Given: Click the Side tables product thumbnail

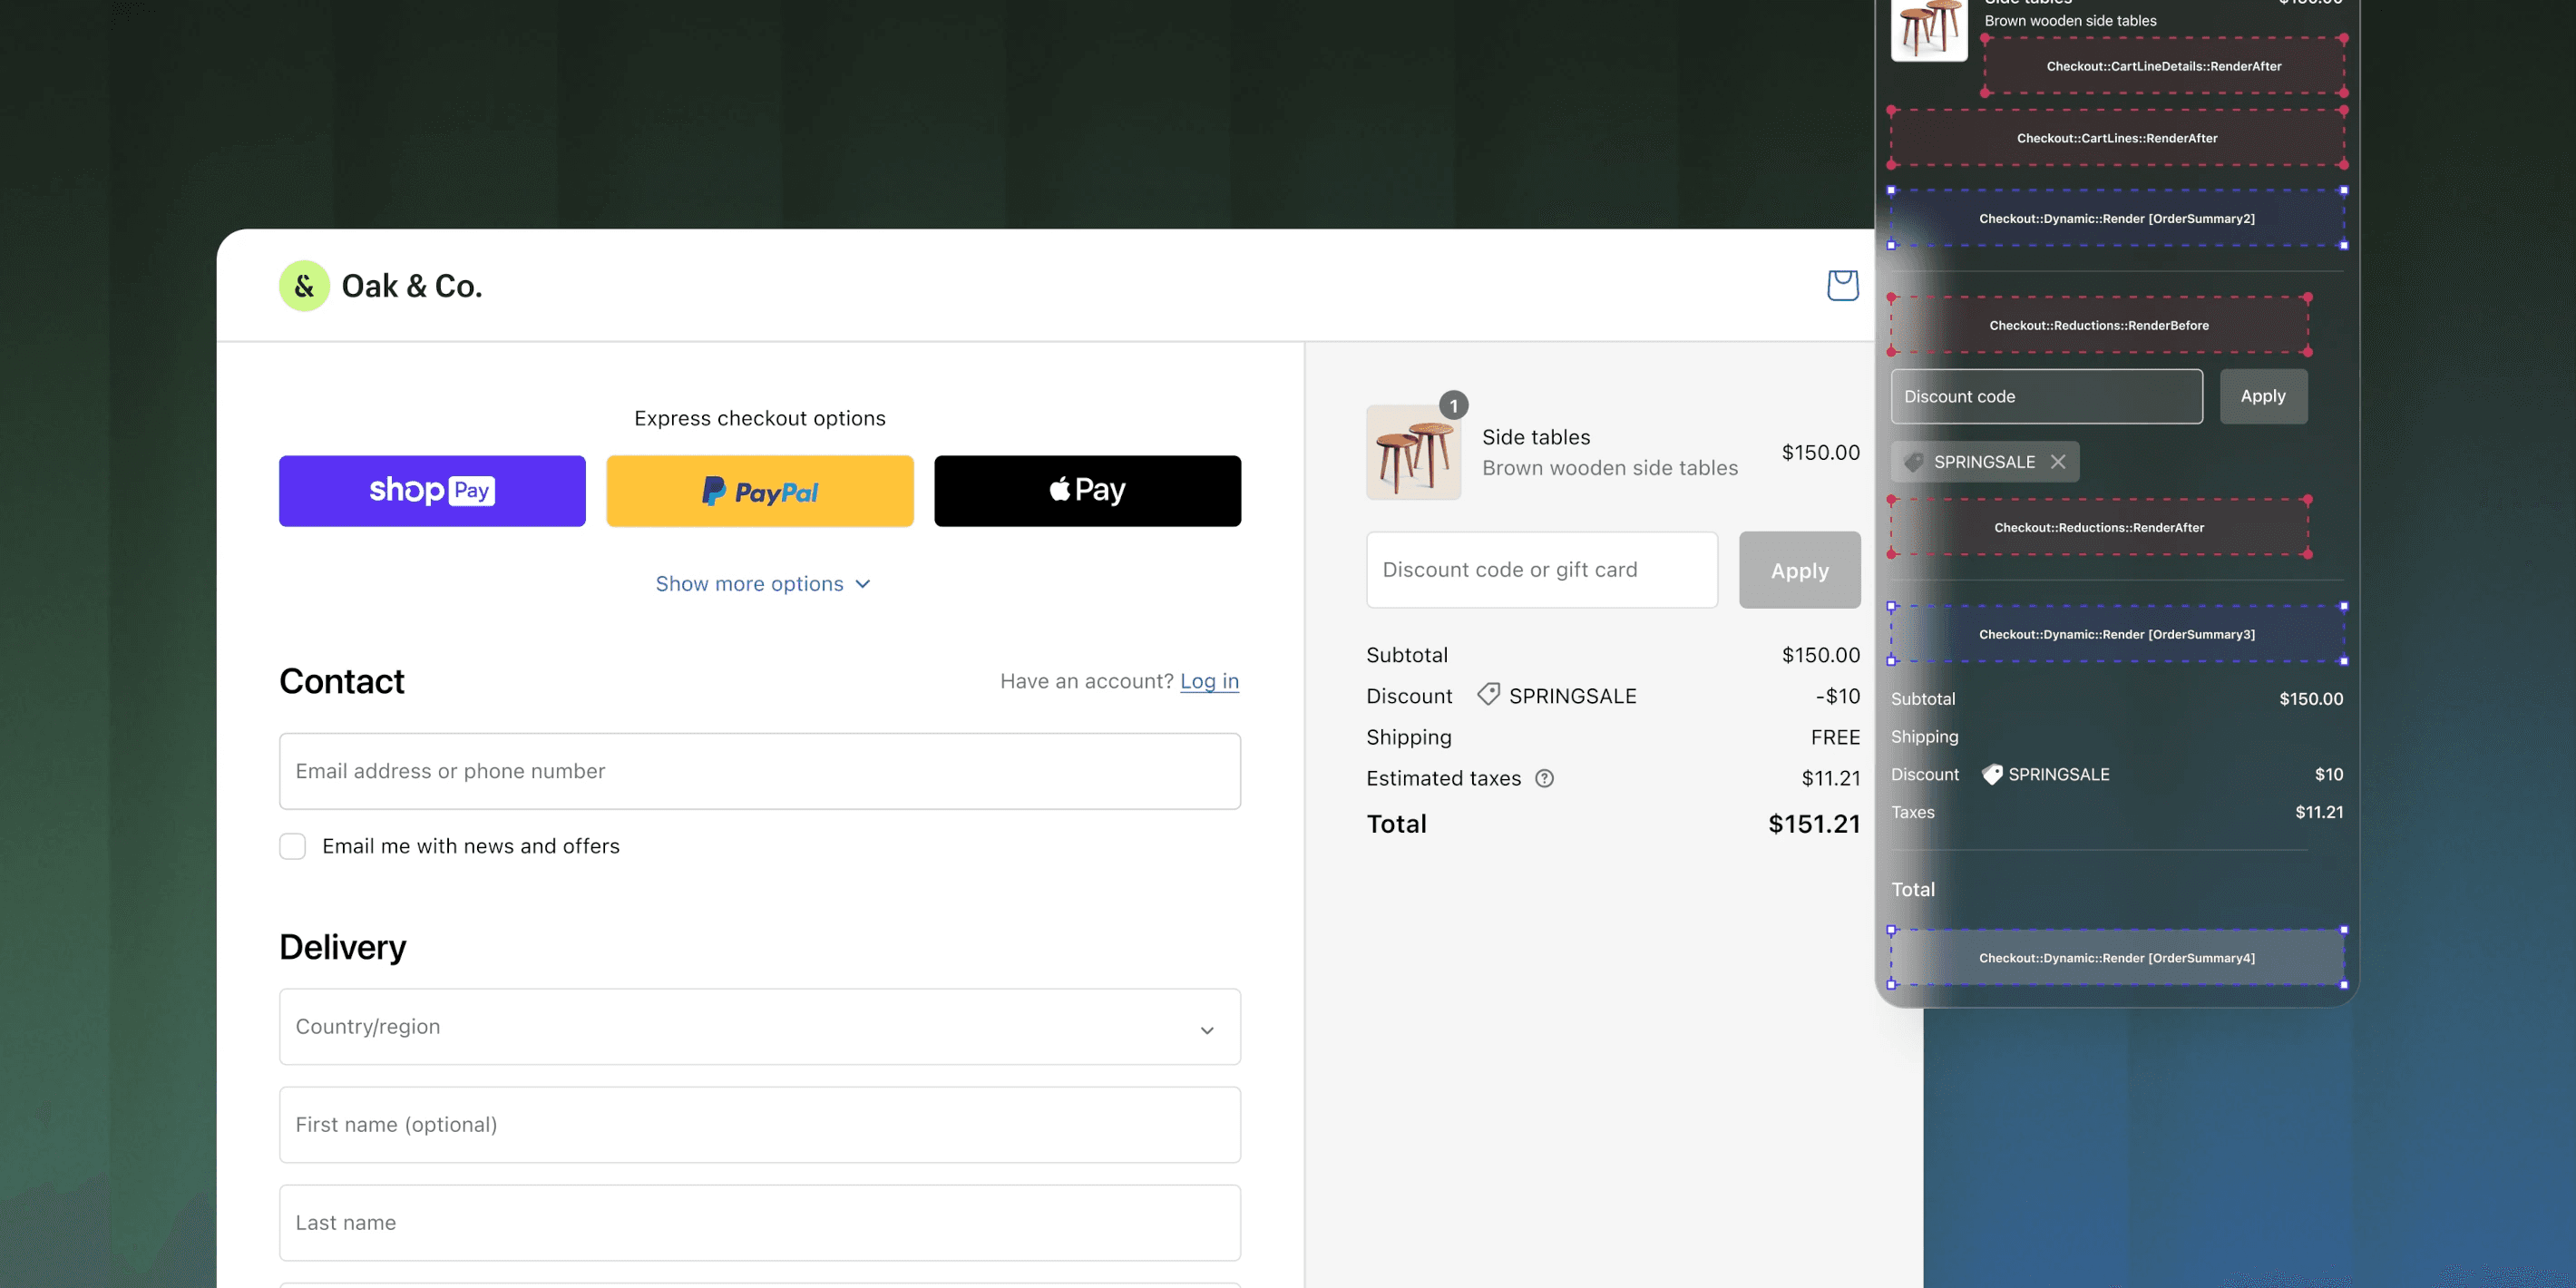Looking at the screenshot, I should [1413, 452].
